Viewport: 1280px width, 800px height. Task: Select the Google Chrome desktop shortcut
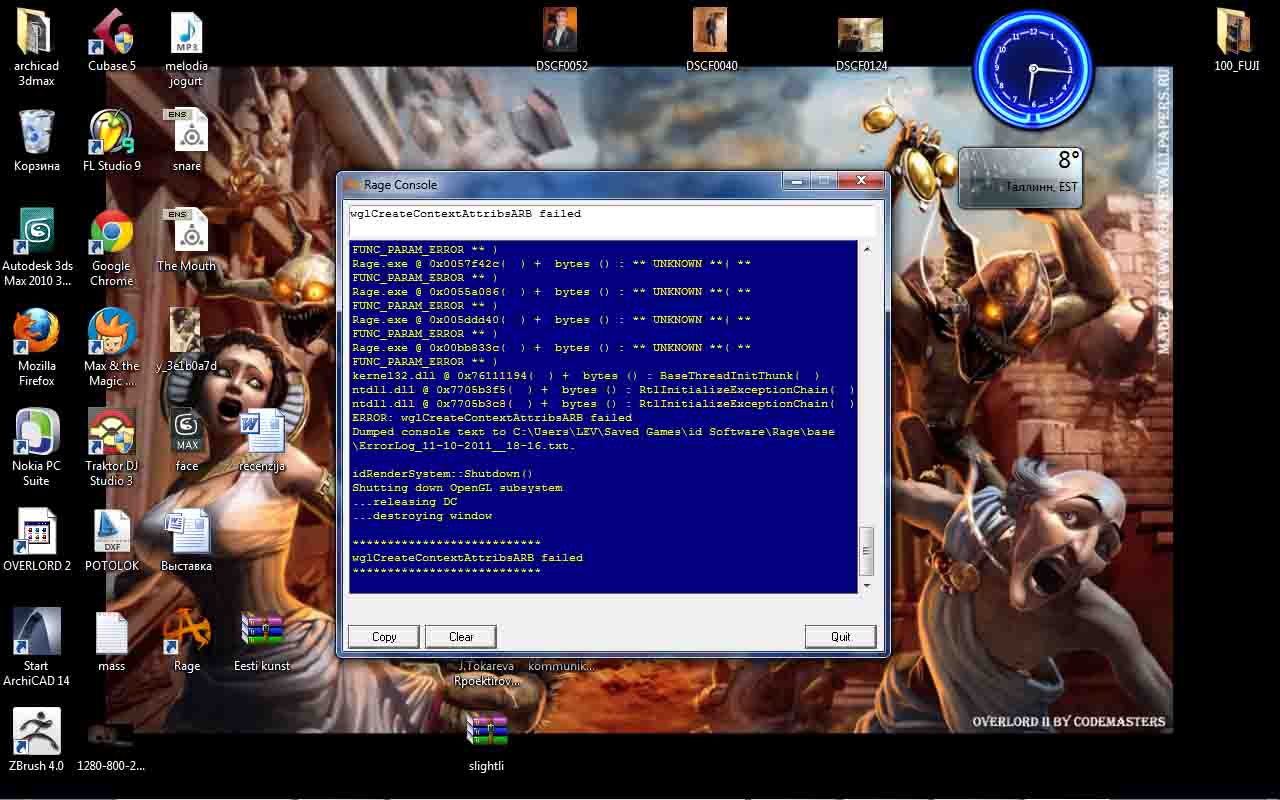[112, 233]
